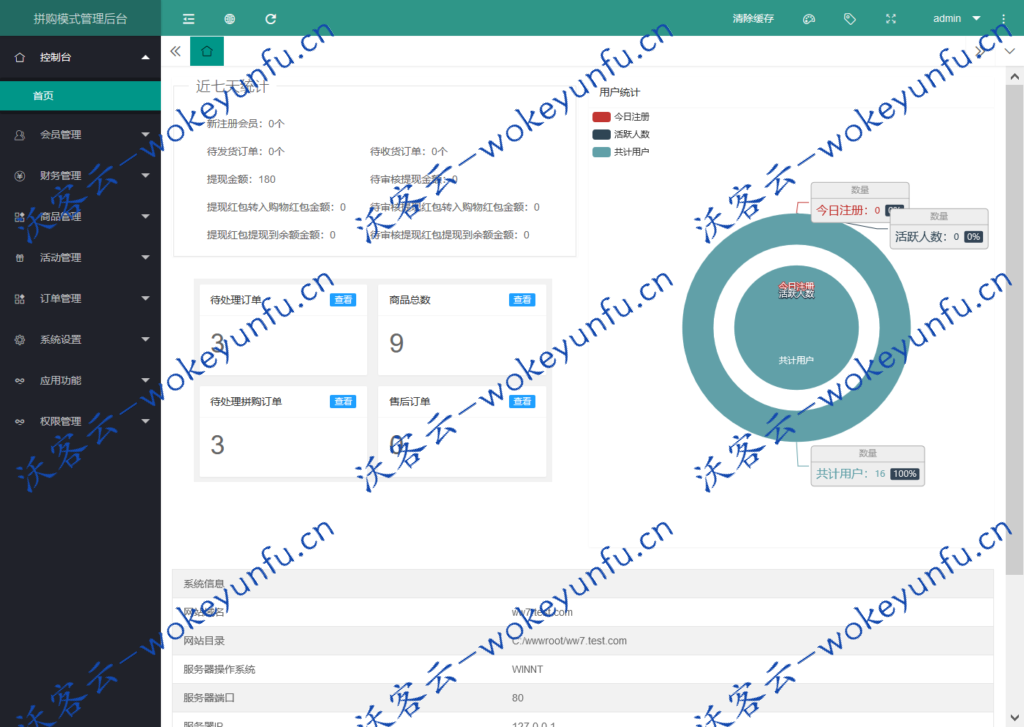Image resolution: width=1024 pixels, height=727 pixels.
Task: Click the 活动管理 gift icon
Action: [20, 258]
